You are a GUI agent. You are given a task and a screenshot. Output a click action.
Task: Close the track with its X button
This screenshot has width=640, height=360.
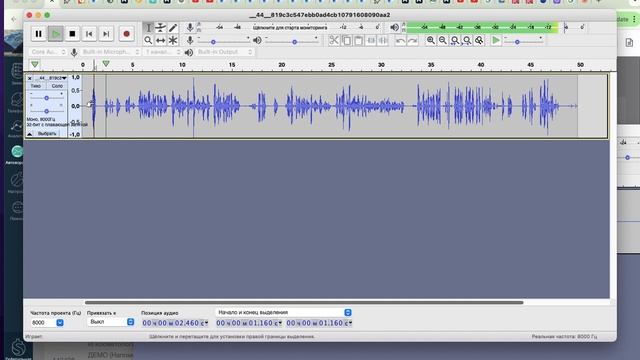30,78
